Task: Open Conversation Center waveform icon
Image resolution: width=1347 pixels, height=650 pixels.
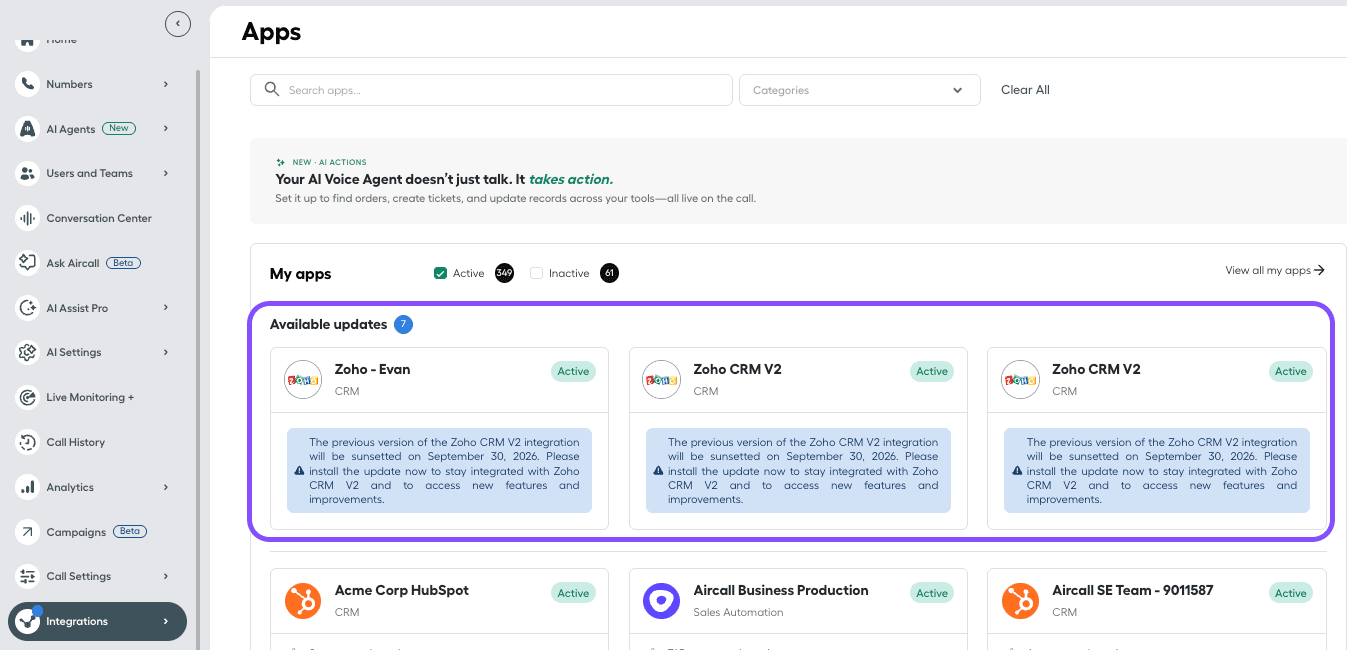Action: pyautogui.click(x=28, y=218)
